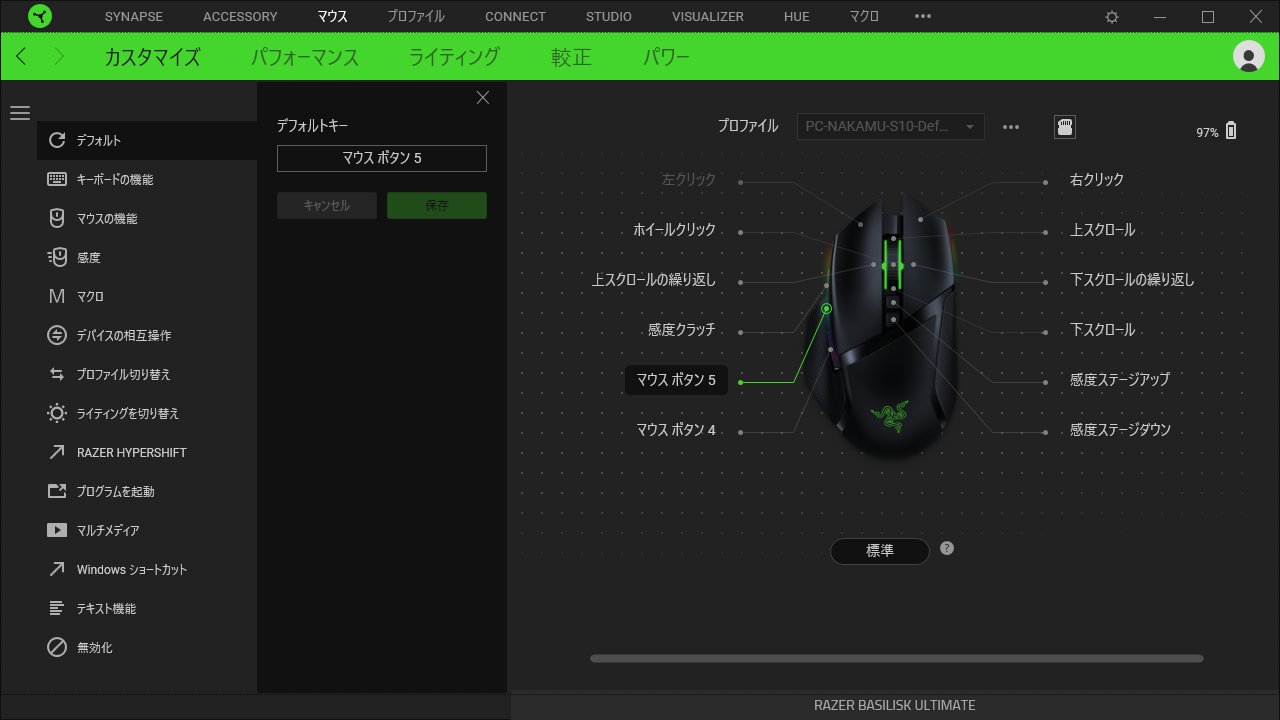The width and height of the screenshot is (1280, 720).
Task: Click the キーボードの機能 keyboard icon
Action: coord(57,179)
